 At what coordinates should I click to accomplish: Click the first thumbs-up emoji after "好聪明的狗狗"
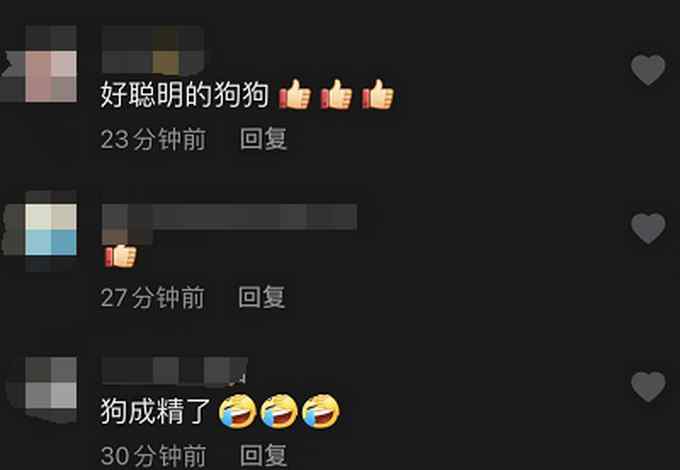(295, 94)
